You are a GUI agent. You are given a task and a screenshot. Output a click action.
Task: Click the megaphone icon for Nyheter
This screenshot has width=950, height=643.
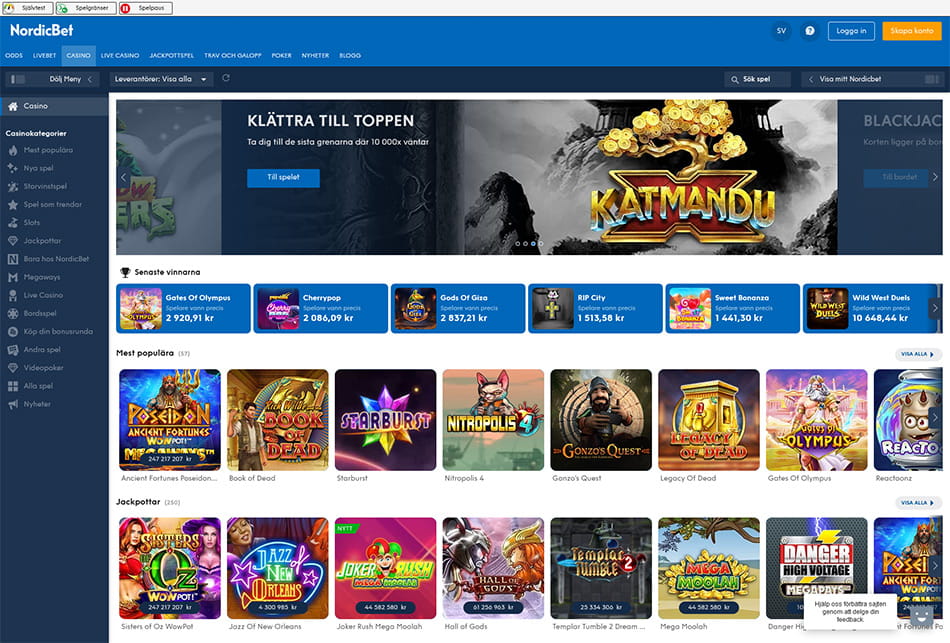13,404
